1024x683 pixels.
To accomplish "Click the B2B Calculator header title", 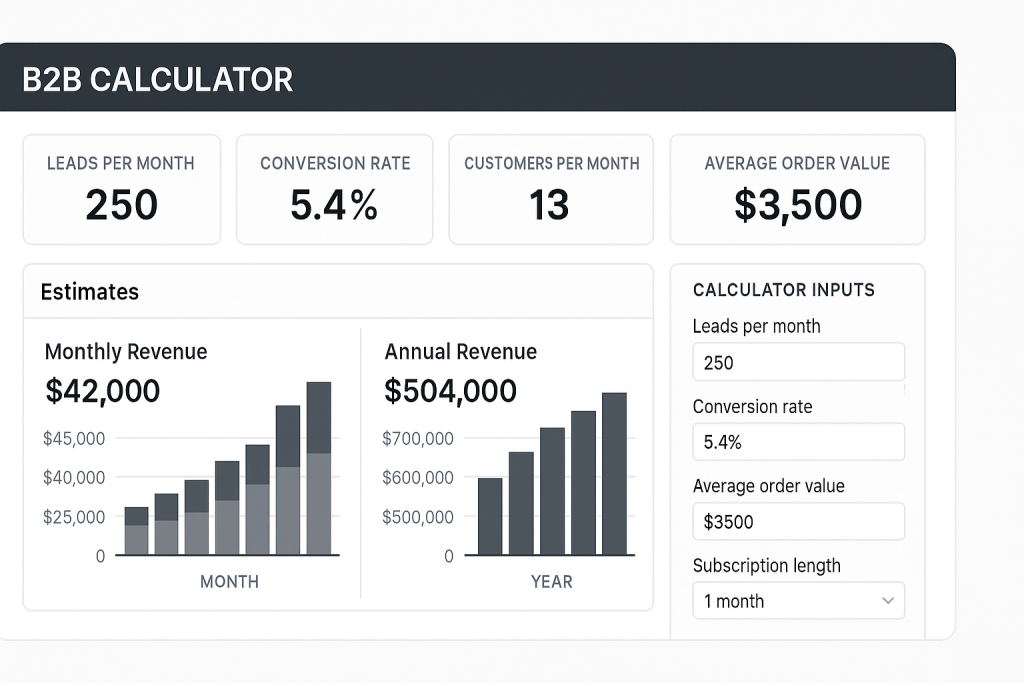I will 157,79.
